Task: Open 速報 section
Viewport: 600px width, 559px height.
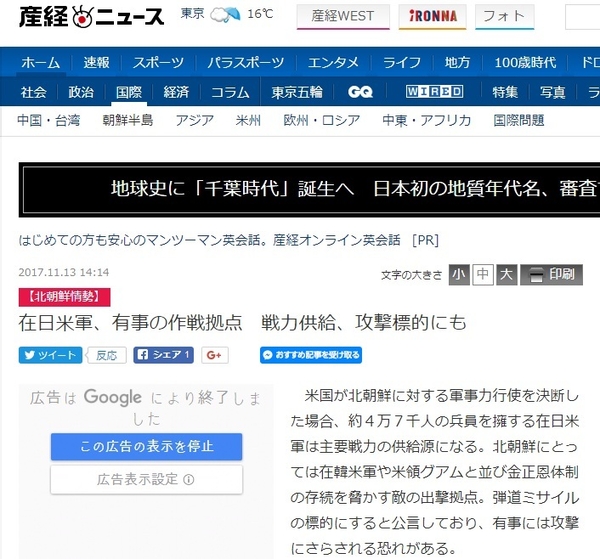Action: (x=96, y=62)
